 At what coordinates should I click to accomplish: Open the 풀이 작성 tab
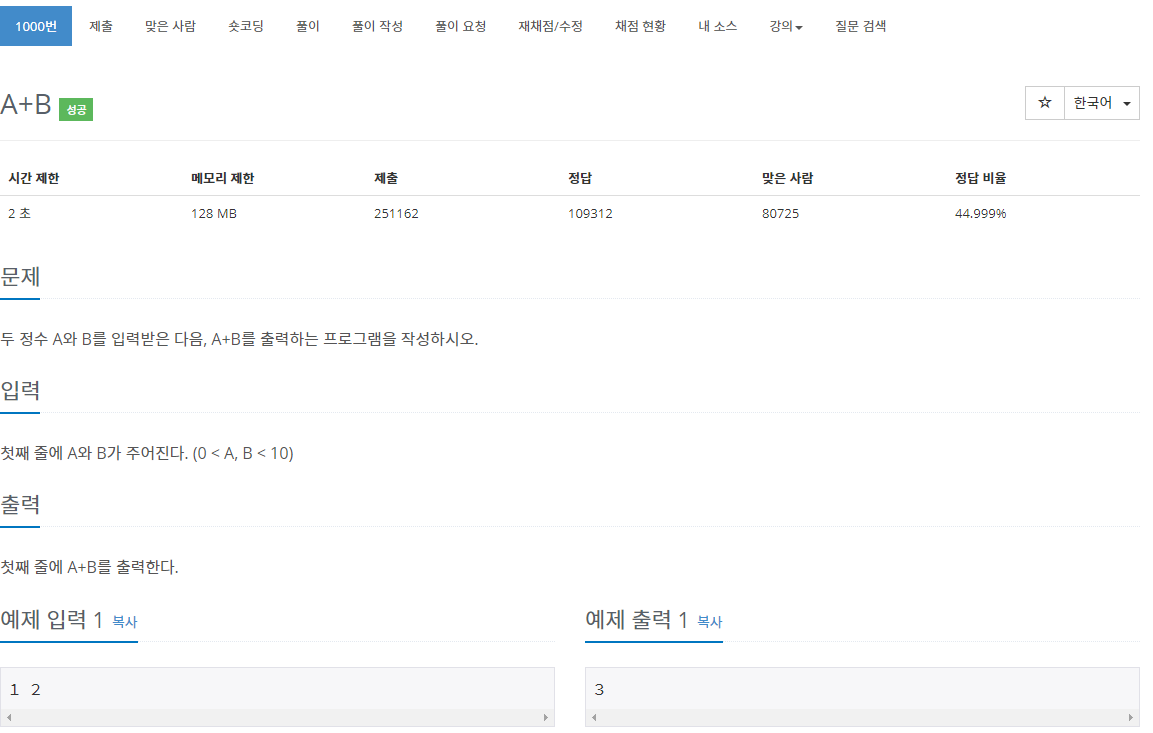(x=376, y=26)
